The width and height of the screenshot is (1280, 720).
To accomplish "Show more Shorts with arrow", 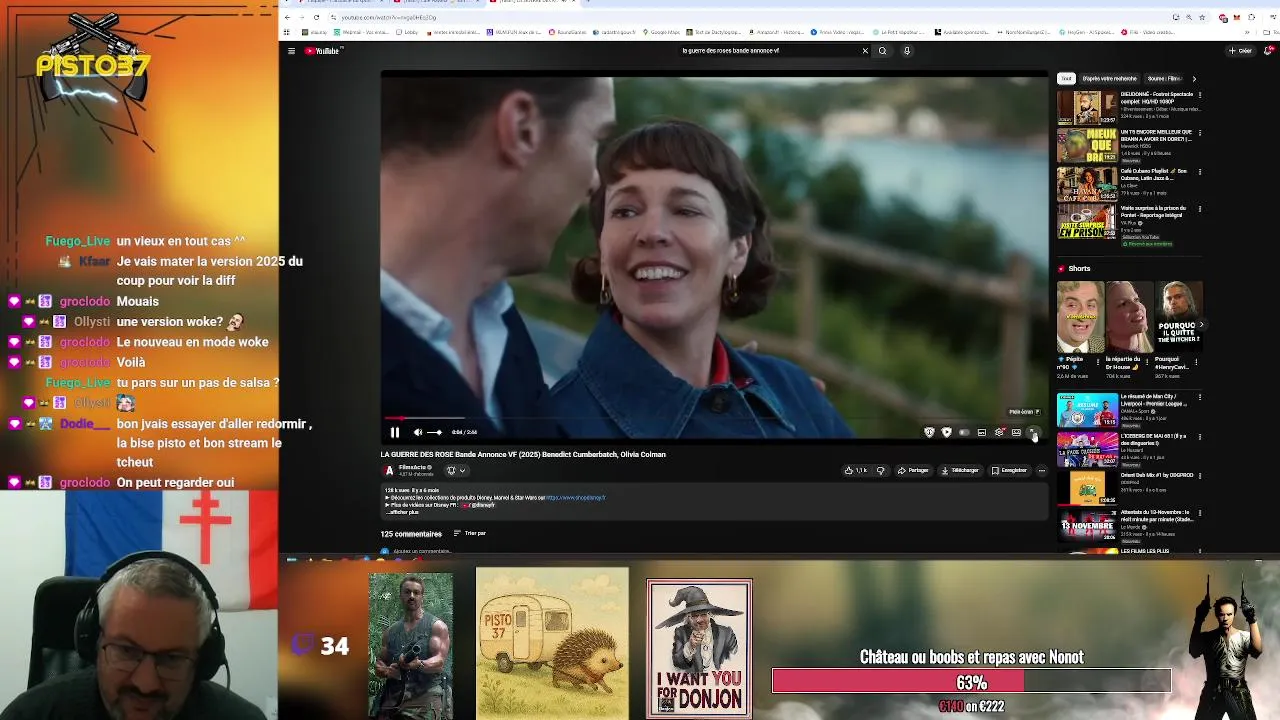I will (1201, 325).
